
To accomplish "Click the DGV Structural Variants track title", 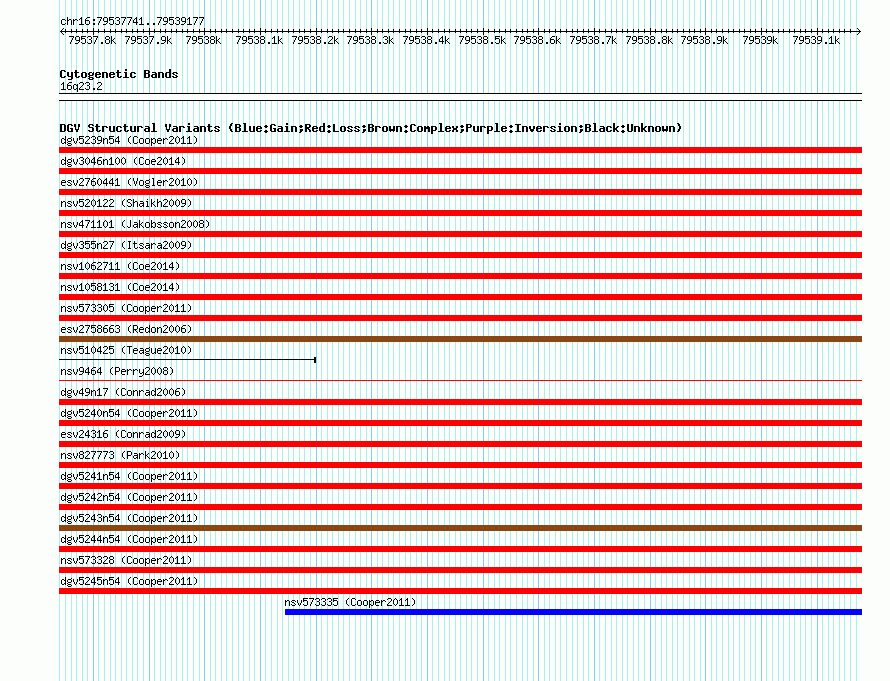I will [x=371, y=128].
